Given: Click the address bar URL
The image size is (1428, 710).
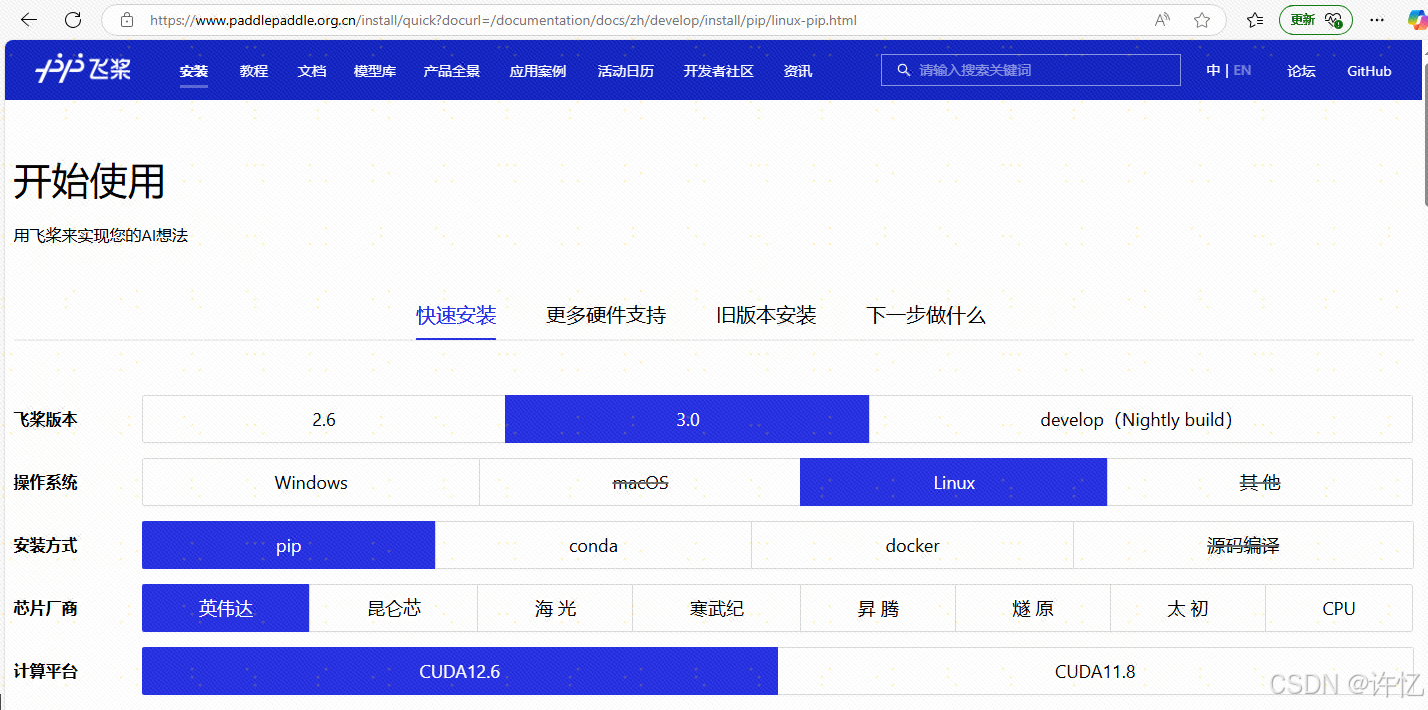Looking at the screenshot, I should coord(503,20).
